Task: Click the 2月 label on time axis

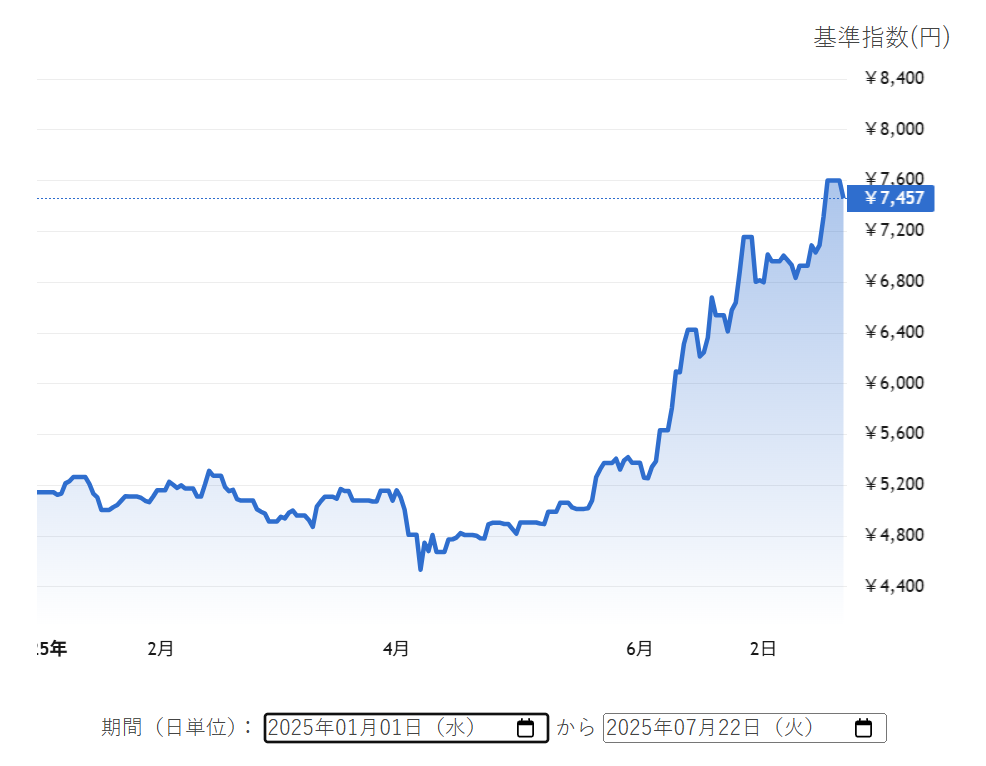Action: click(x=160, y=649)
